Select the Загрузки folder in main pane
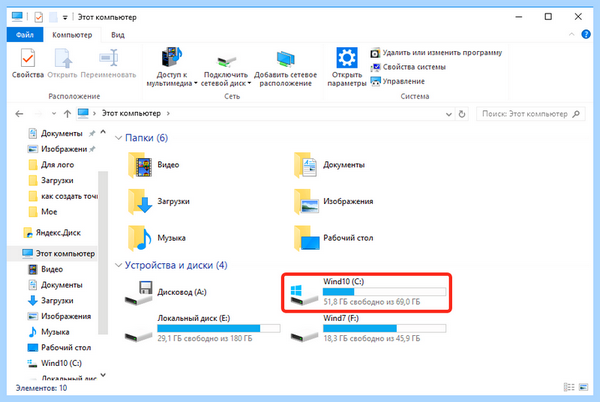The width and height of the screenshot is (600, 402). tap(159, 201)
